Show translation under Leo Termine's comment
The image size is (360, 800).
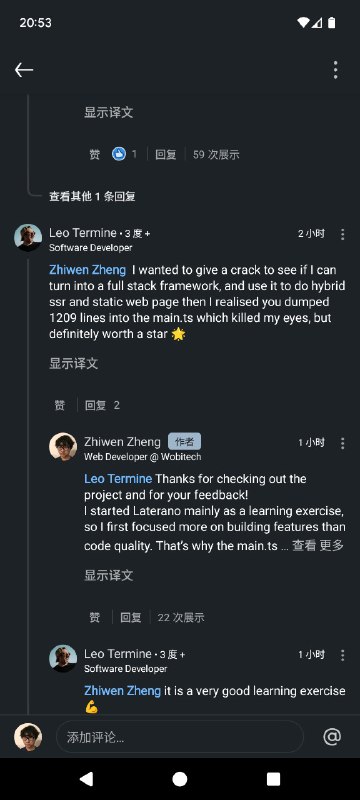[x=73, y=363]
